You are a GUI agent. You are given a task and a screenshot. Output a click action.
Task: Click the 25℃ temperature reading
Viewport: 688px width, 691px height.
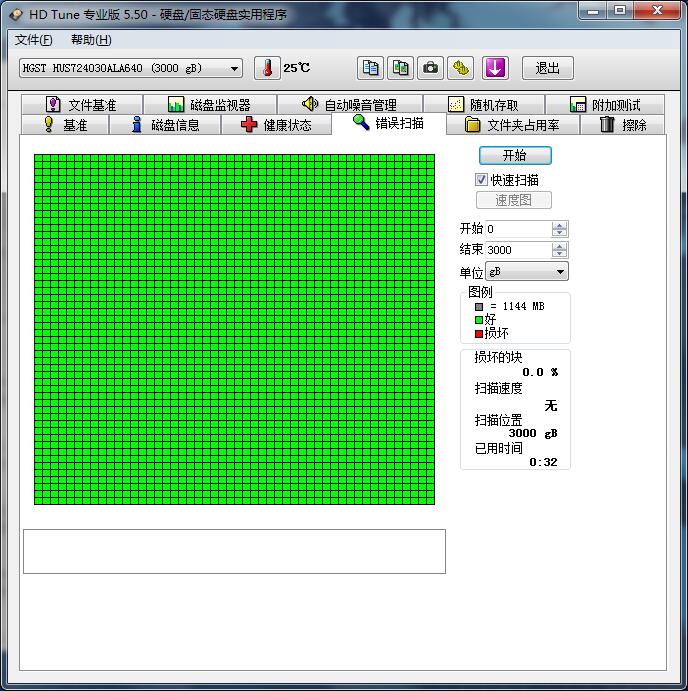tap(297, 68)
